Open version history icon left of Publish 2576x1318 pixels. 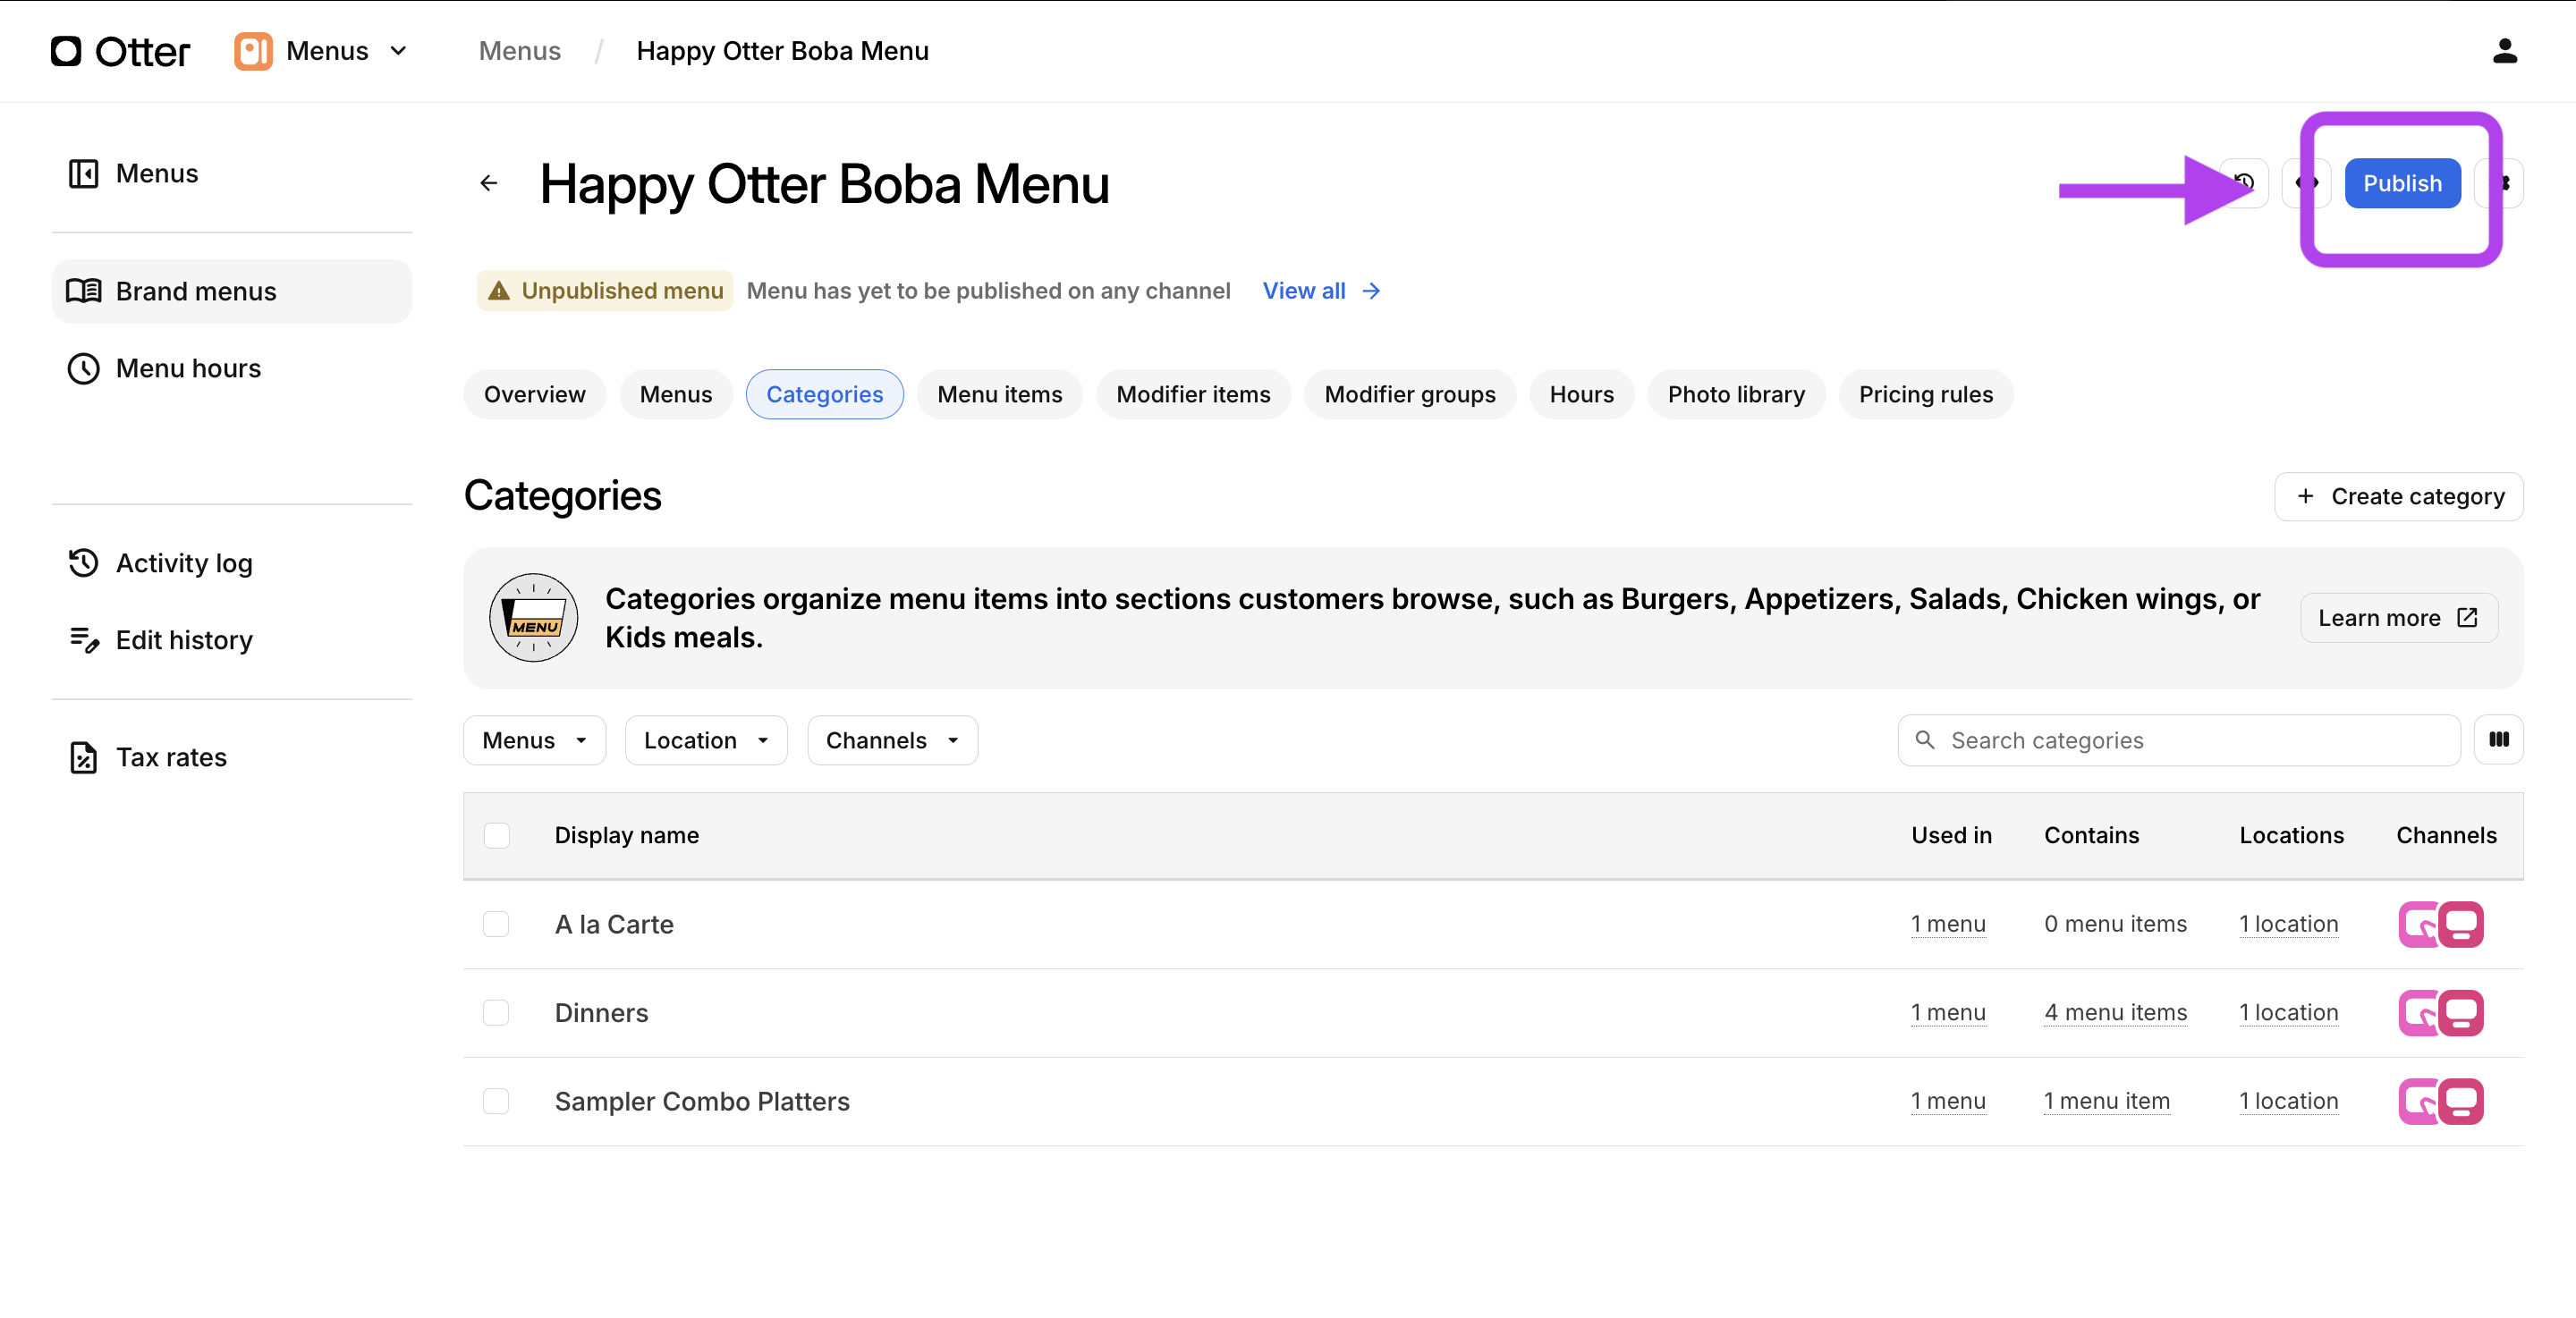tap(2244, 183)
